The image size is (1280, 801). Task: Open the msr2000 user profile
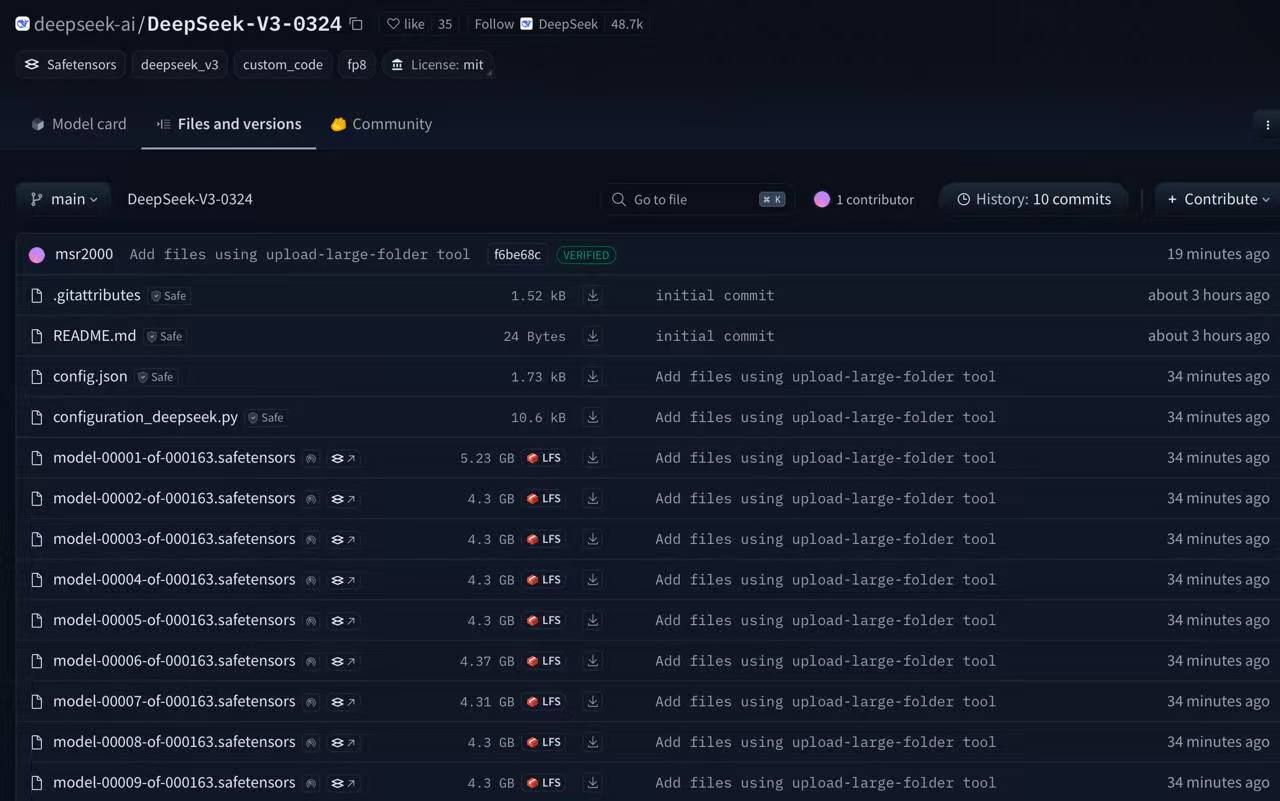pyautogui.click(x=84, y=254)
